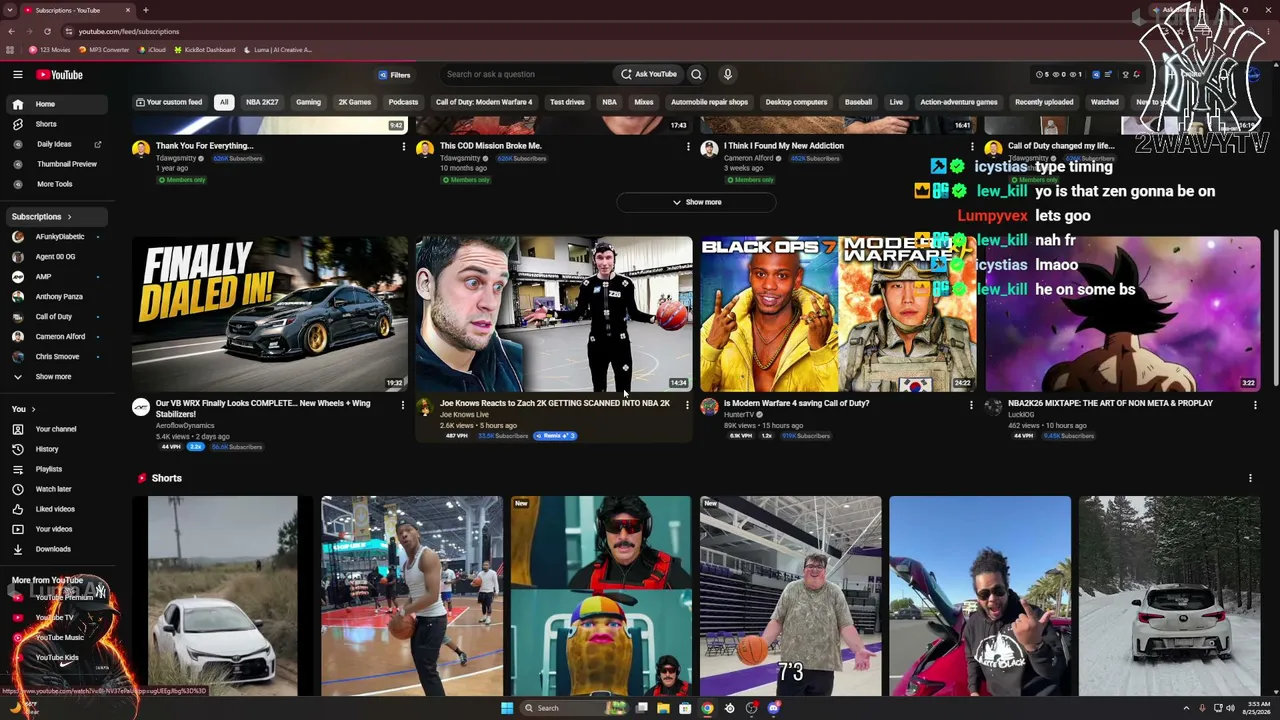The width and height of the screenshot is (1280, 720).
Task: Open the Windows Start menu
Action: (507, 708)
